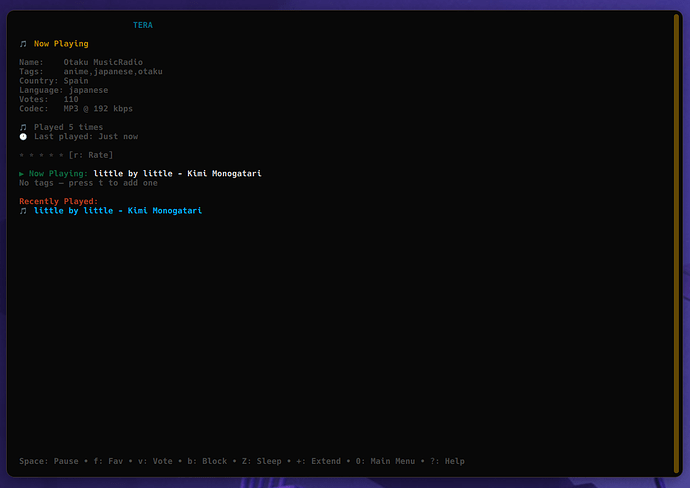This screenshot has width=690, height=488.
Task: Click the white track title little by little - Kimi Monogatari
Action: (177, 173)
